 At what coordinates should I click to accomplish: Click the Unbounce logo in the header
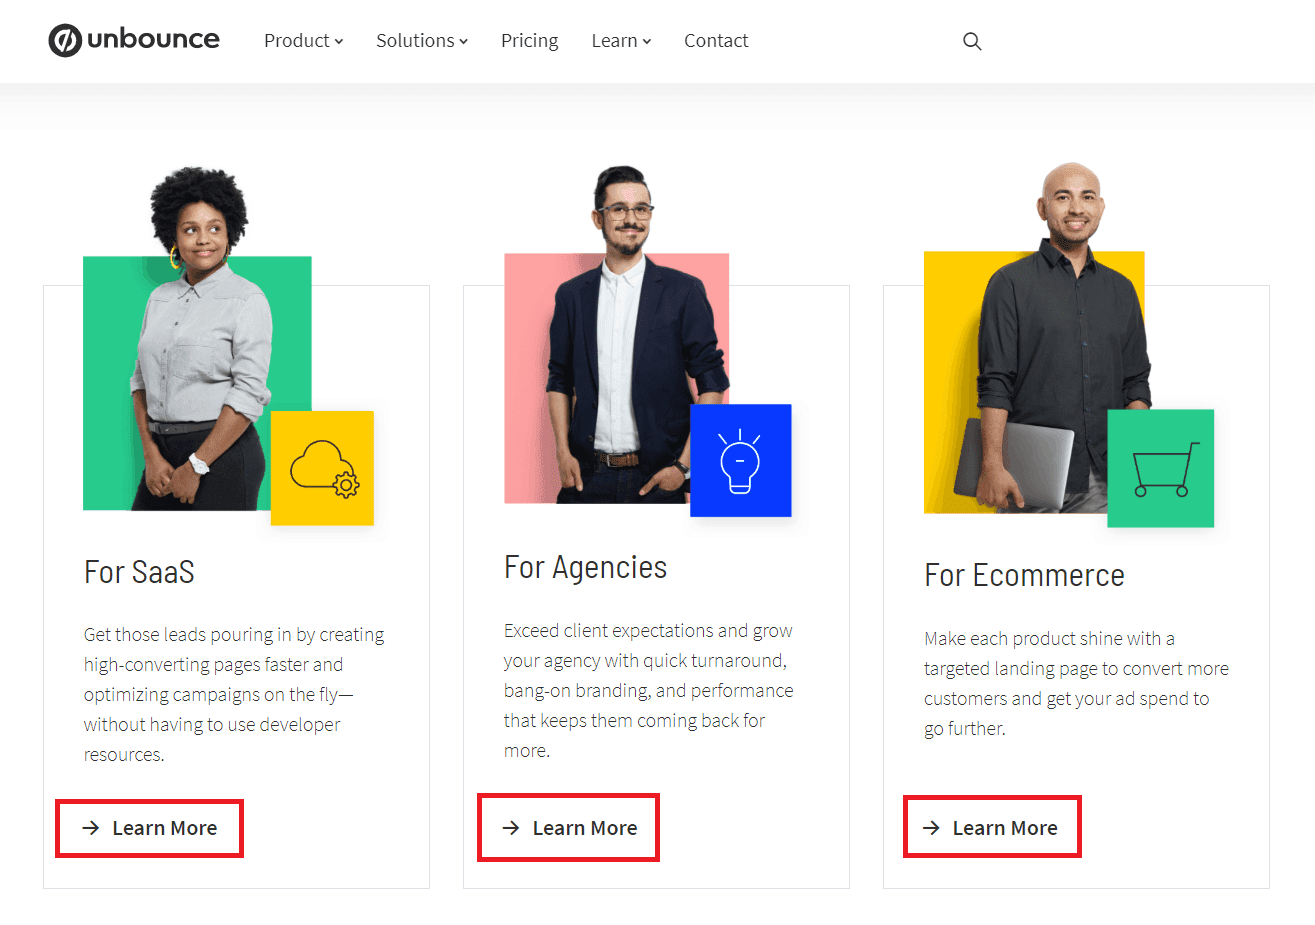tap(134, 40)
